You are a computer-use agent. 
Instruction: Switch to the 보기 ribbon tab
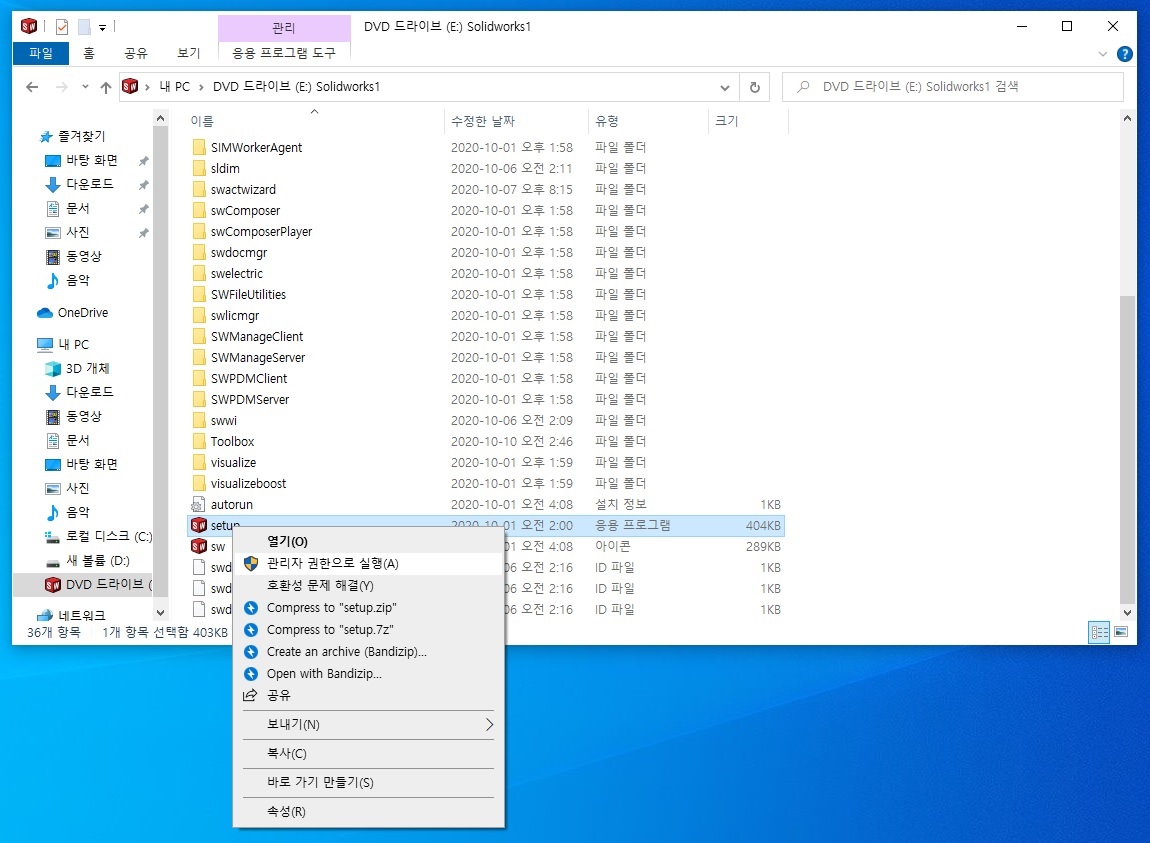188,53
